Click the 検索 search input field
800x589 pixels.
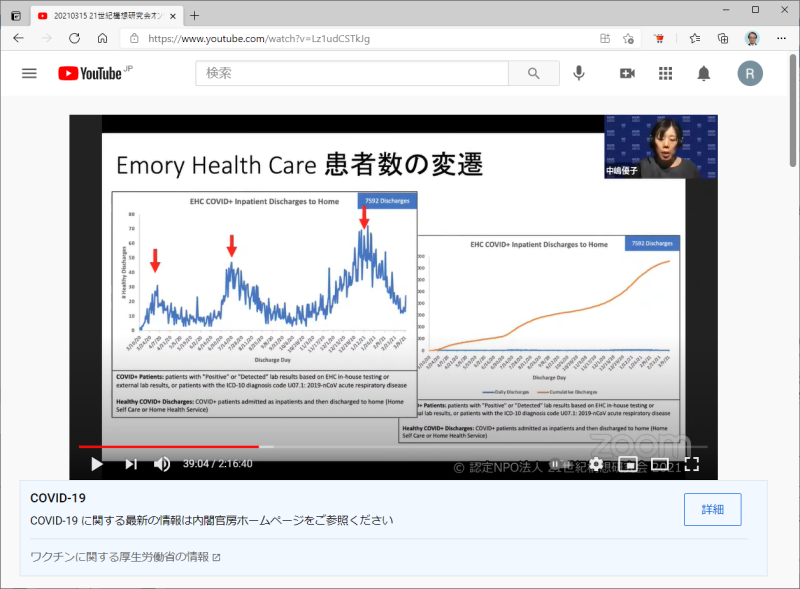[x=352, y=73]
